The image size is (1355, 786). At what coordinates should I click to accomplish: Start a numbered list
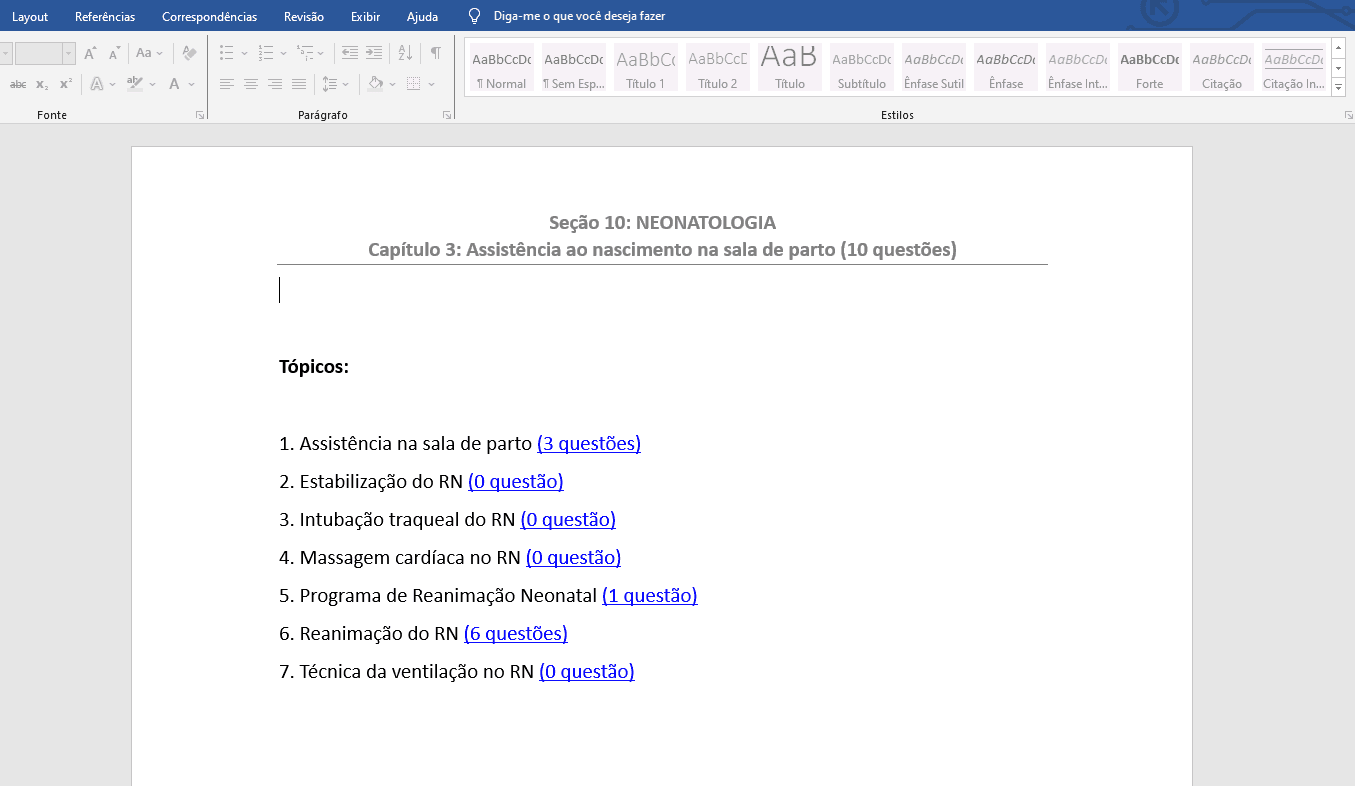click(265, 53)
